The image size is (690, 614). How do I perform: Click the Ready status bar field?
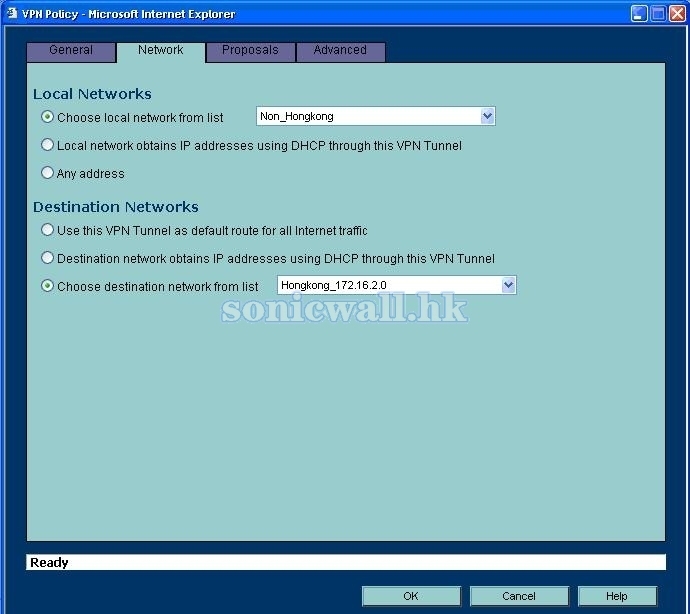(346, 562)
